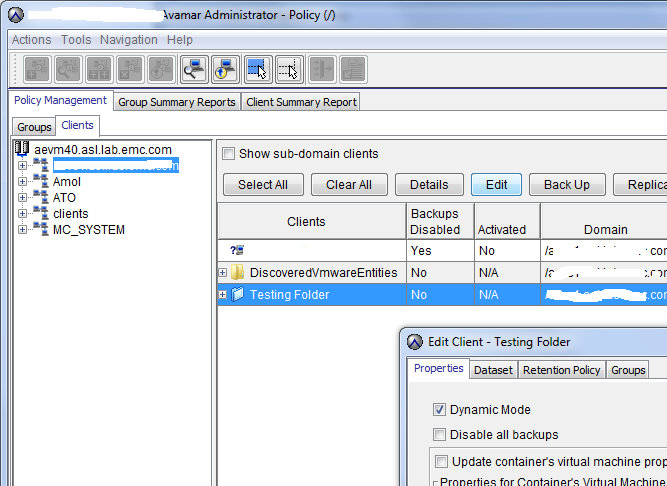Click the disabled document report toolbar icon
The height and width of the screenshot is (486, 667).
point(353,69)
